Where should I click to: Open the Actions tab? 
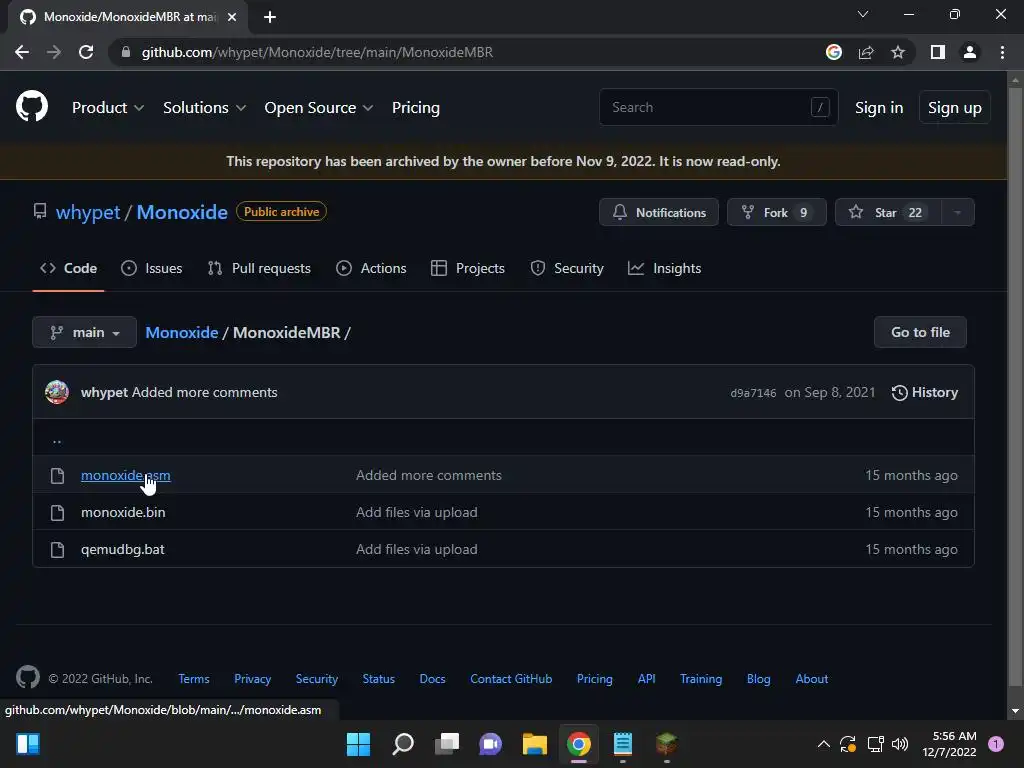pyautogui.click(x=371, y=268)
